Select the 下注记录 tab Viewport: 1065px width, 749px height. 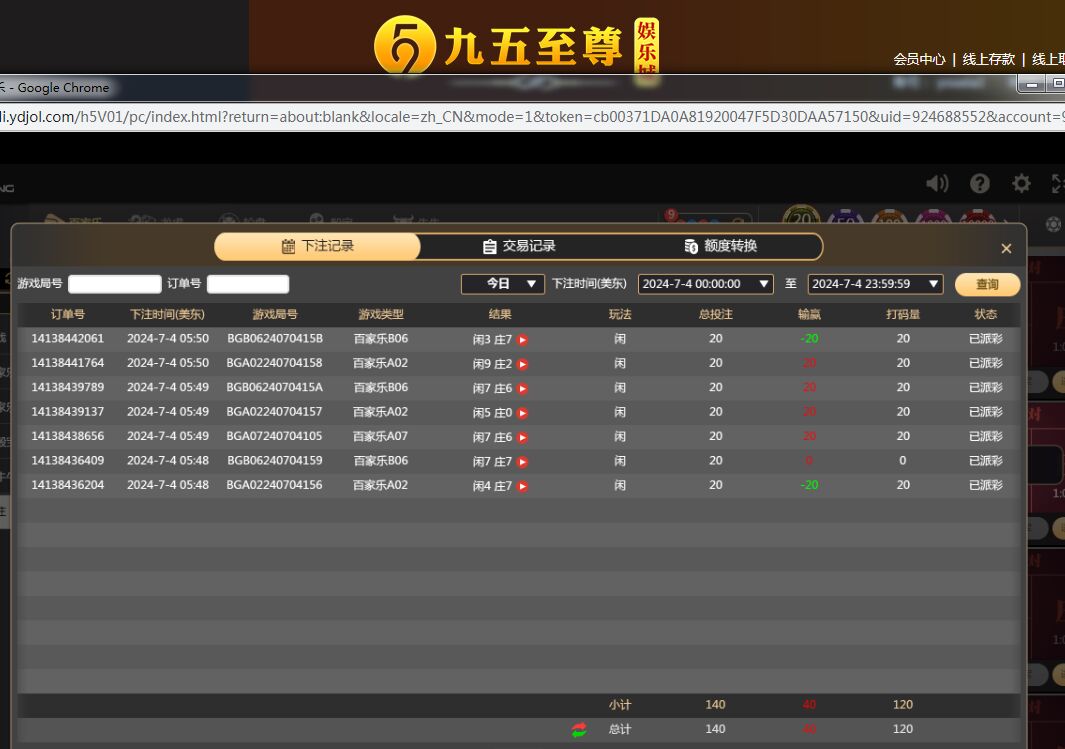[x=318, y=246]
